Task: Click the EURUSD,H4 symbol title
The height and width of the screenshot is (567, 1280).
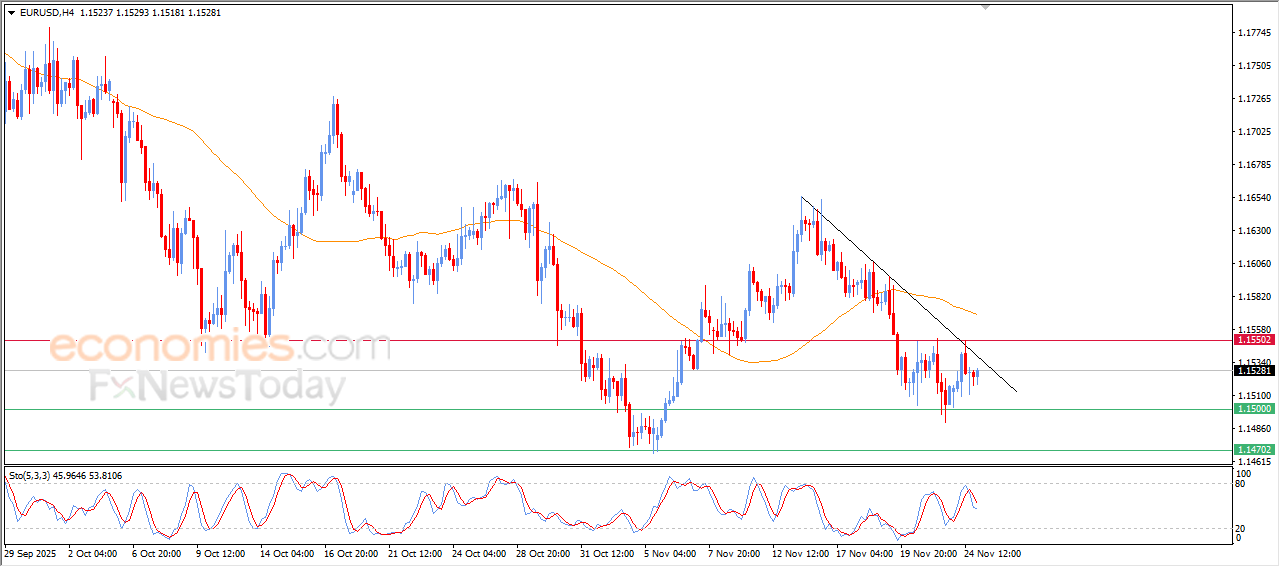Action: click(x=46, y=13)
